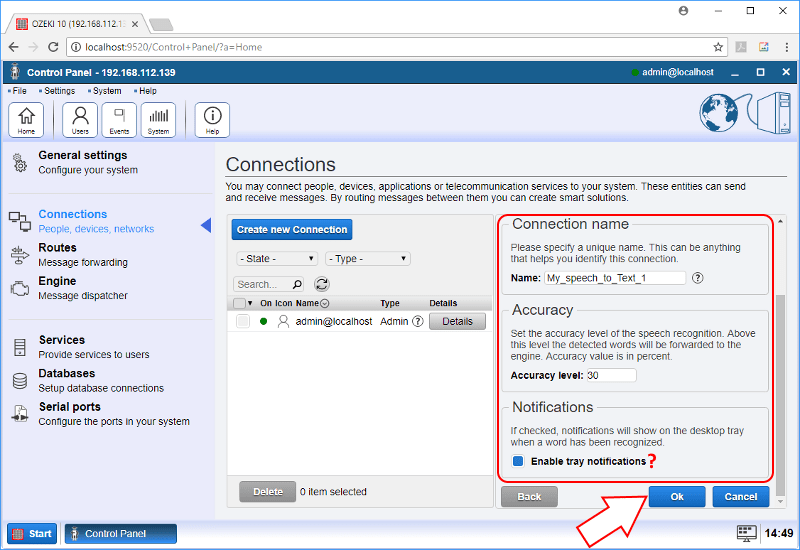Viewport: 800px width, 550px height.
Task: Click the globe and computer logo
Action: click(744, 113)
